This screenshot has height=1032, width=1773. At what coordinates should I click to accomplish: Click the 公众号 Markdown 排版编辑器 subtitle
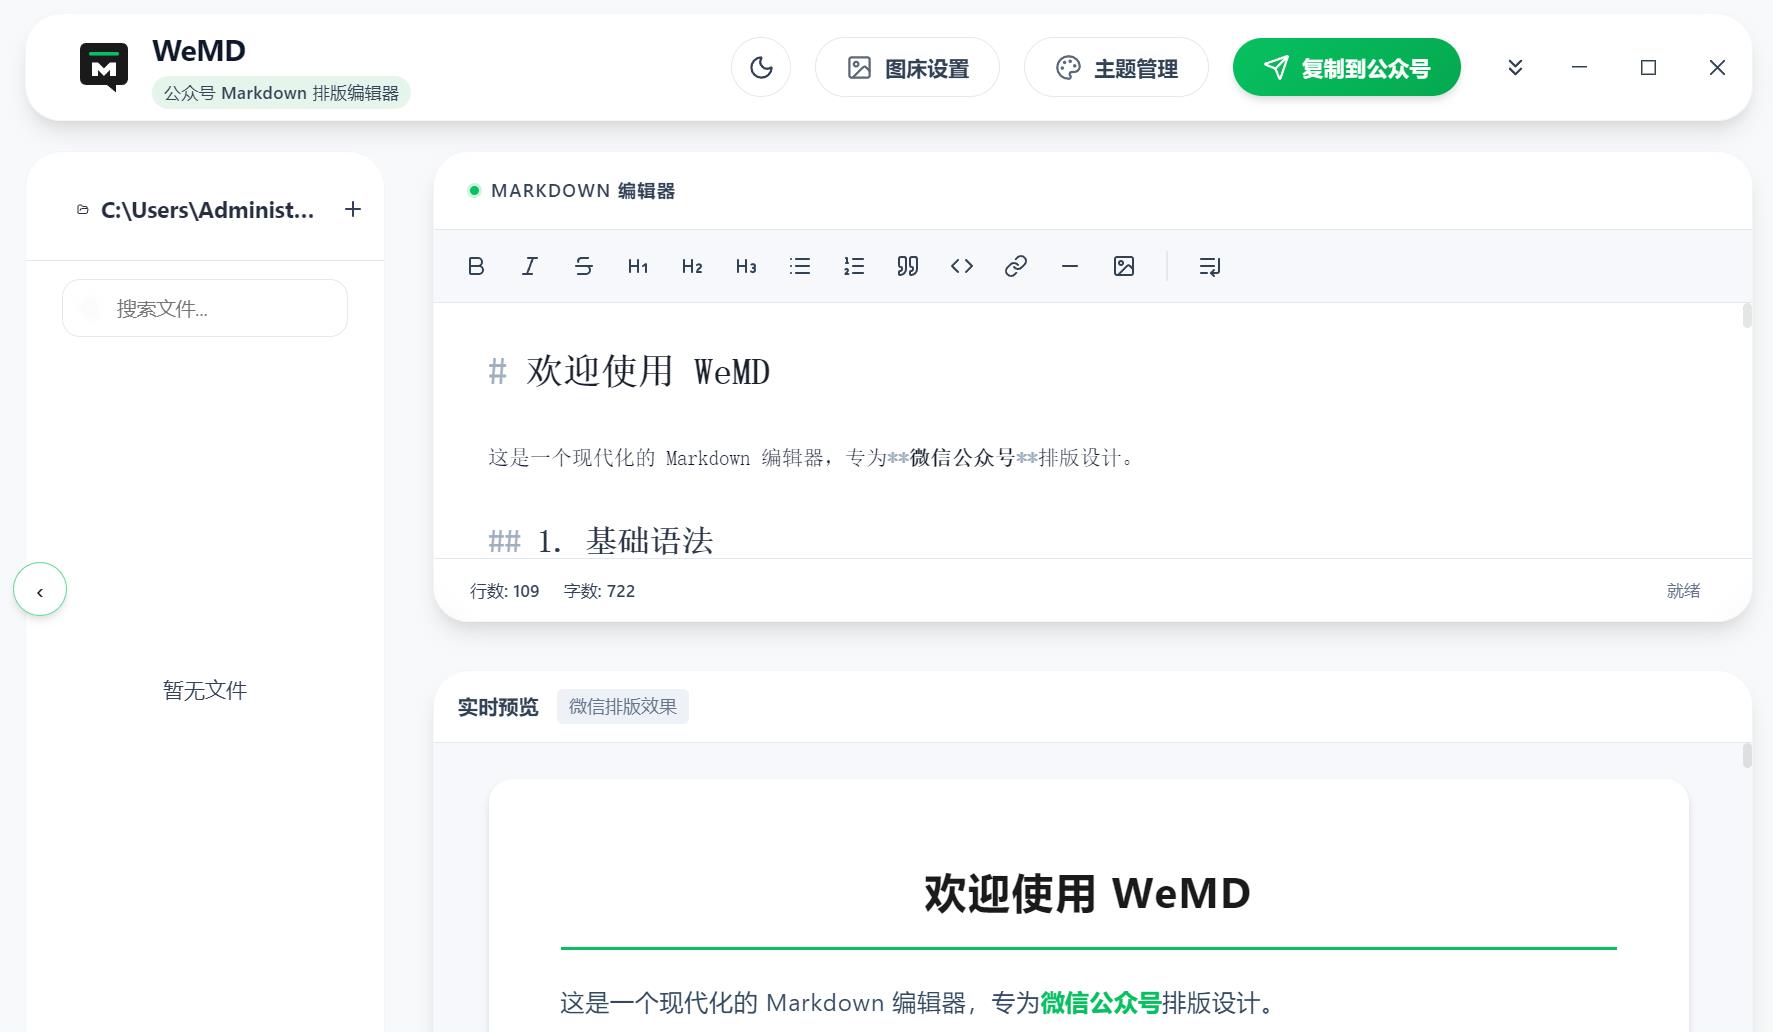pos(281,93)
